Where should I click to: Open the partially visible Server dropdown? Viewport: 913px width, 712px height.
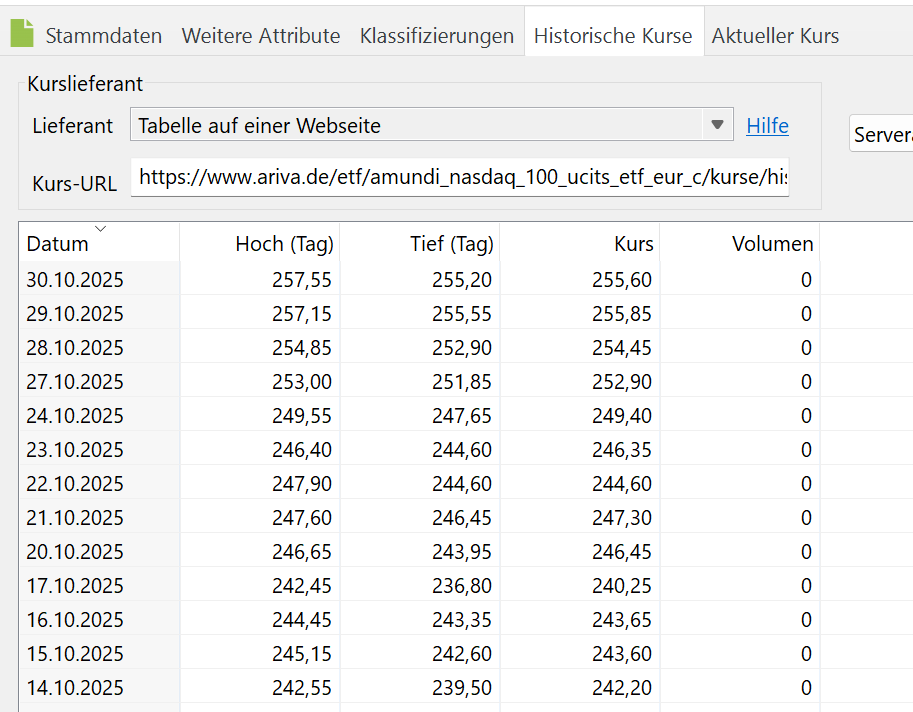(881, 135)
